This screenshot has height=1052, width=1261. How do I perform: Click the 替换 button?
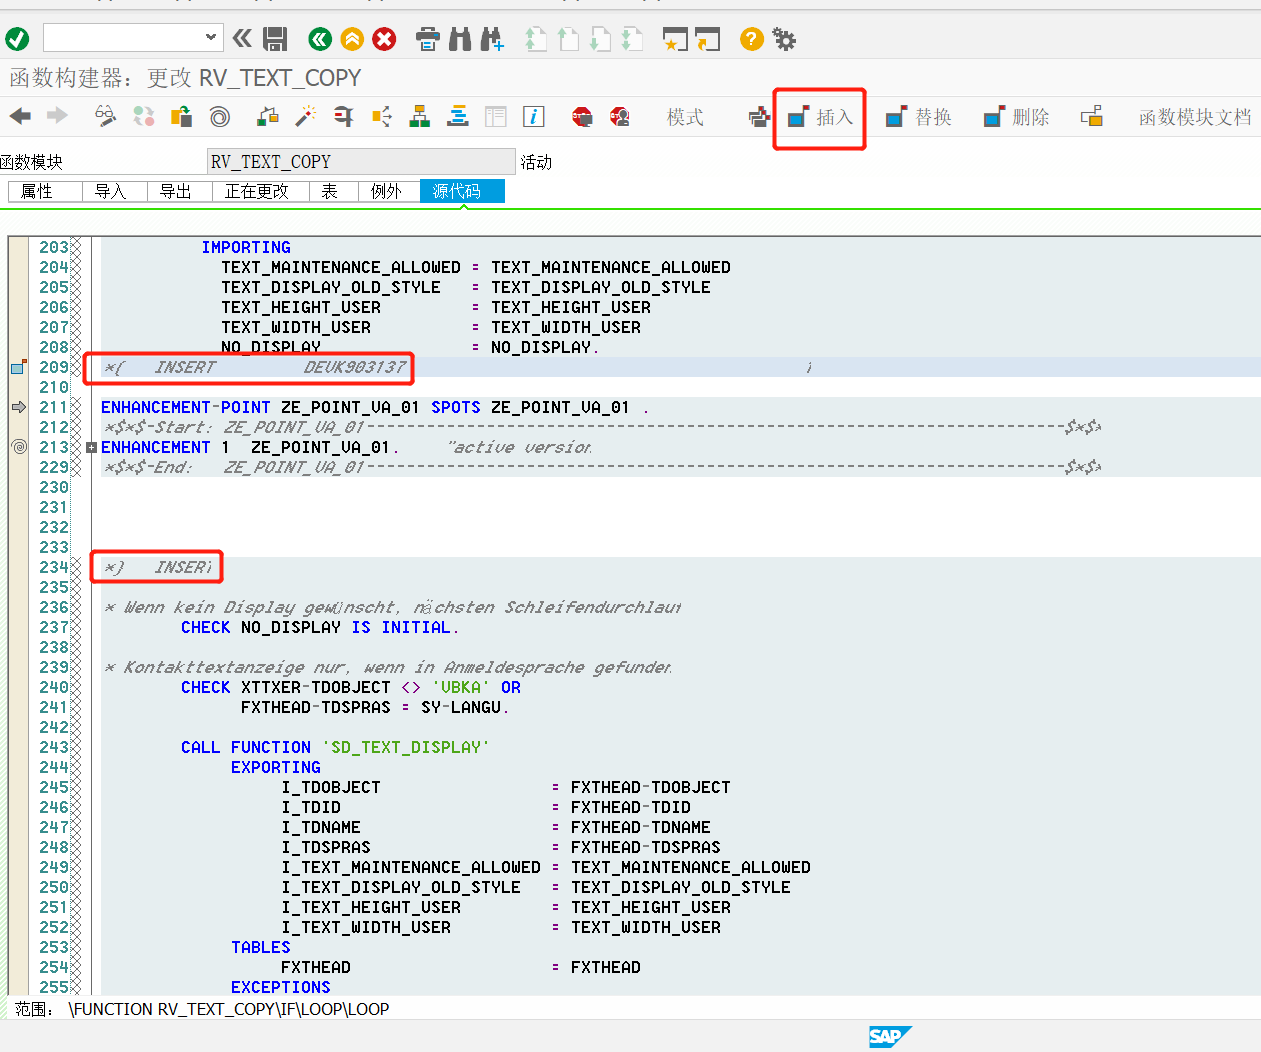pos(919,117)
